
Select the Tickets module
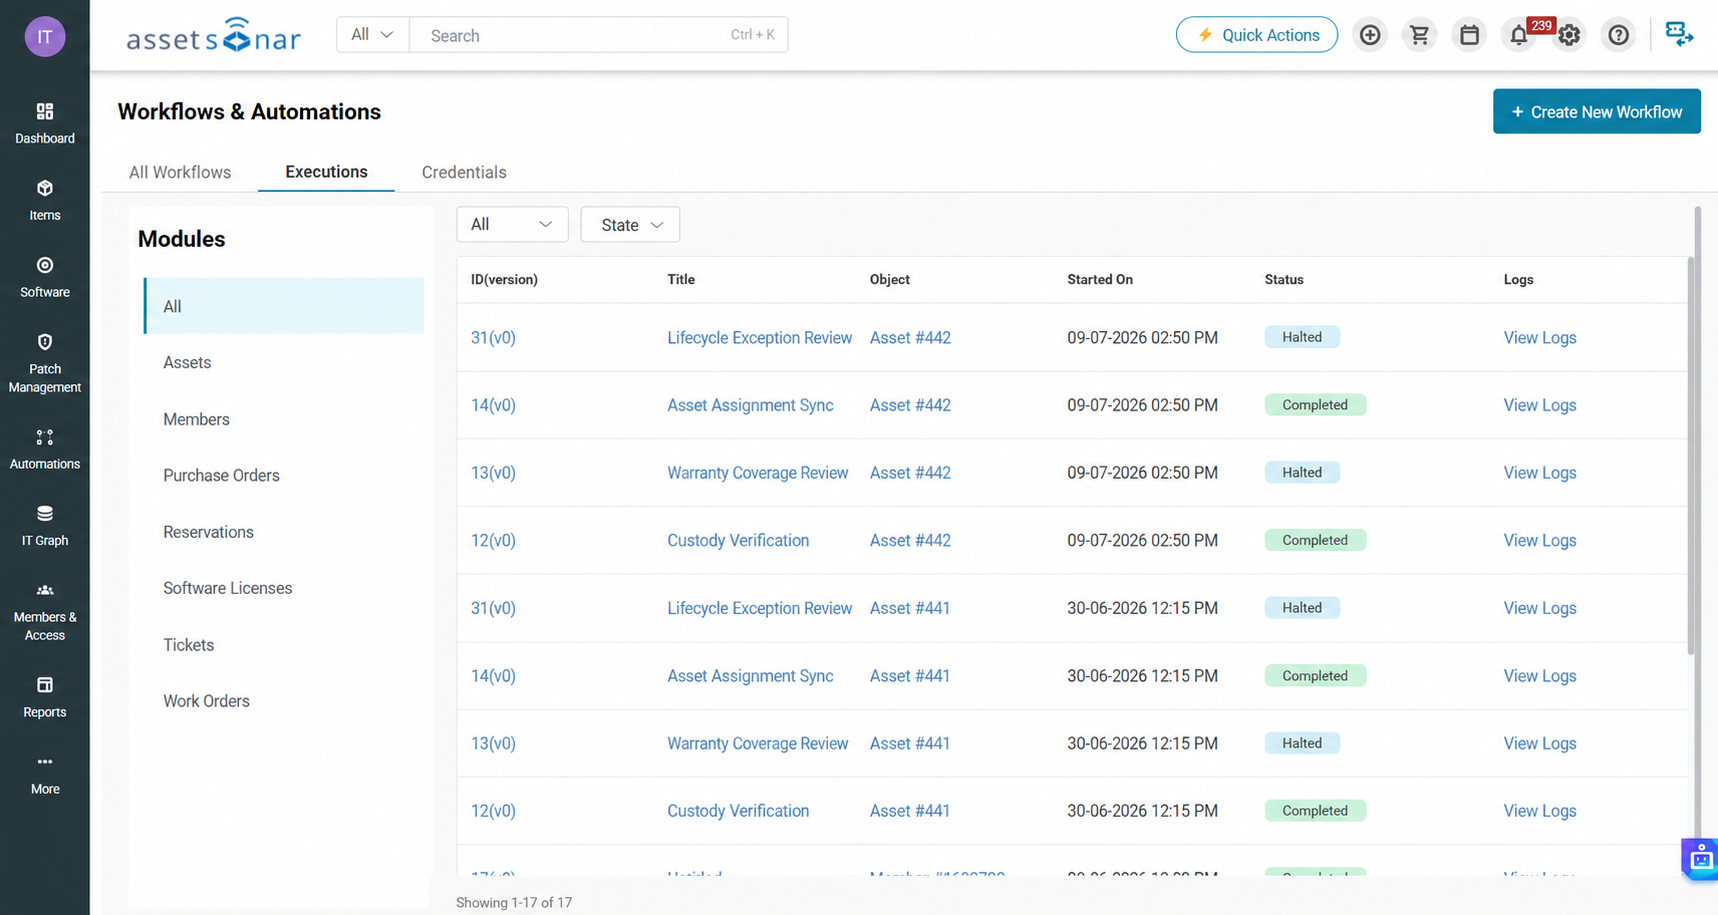(x=188, y=645)
